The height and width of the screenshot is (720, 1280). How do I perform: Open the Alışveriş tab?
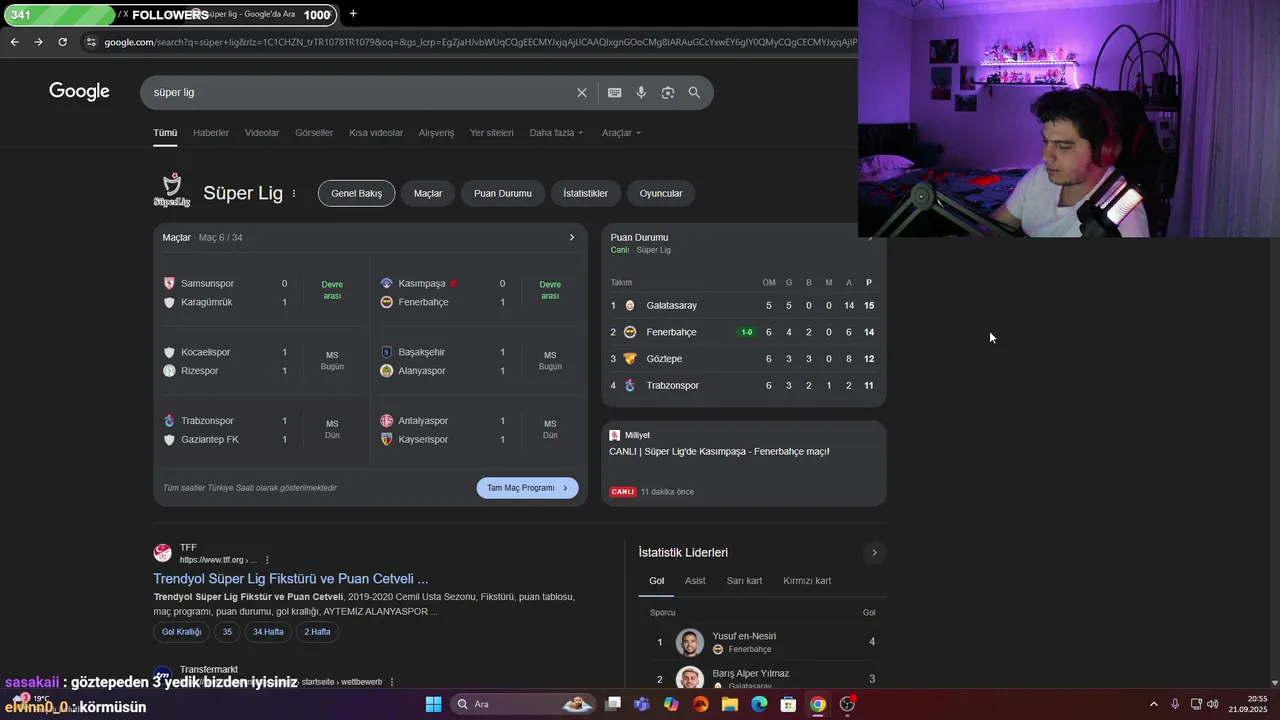[436, 132]
